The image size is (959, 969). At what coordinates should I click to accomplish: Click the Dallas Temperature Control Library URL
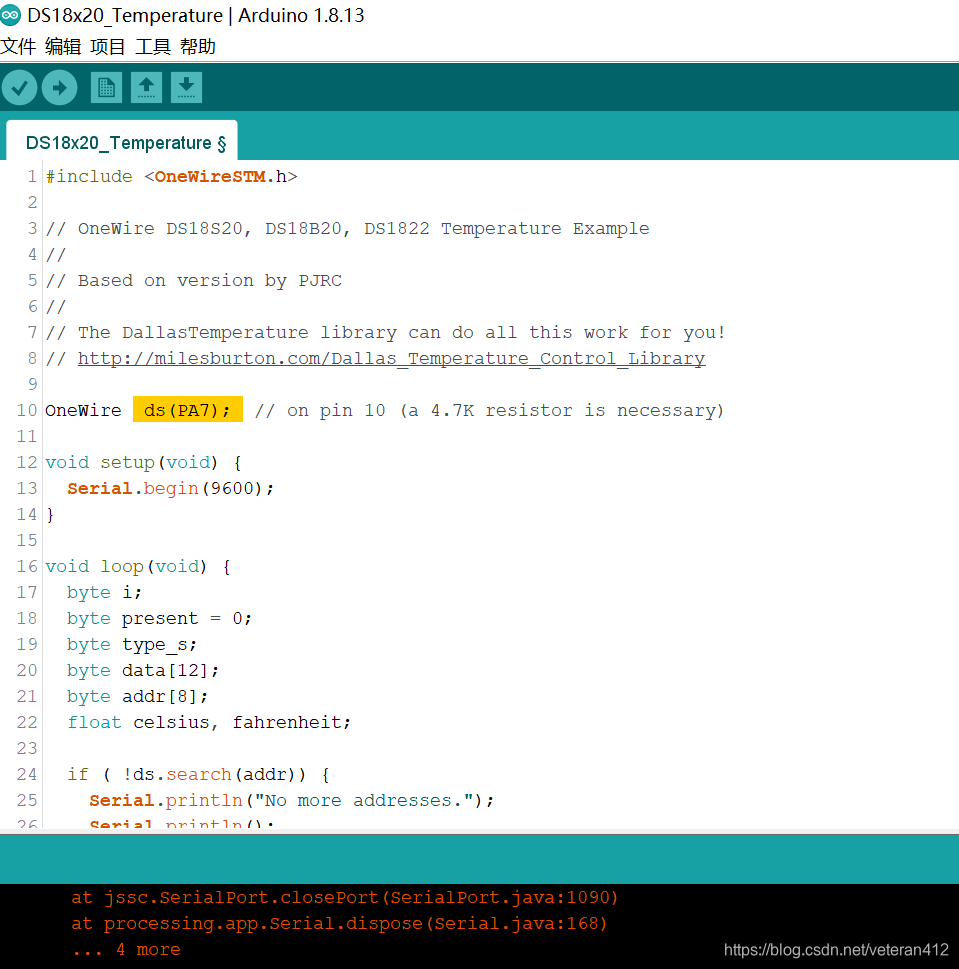pos(390,358)
